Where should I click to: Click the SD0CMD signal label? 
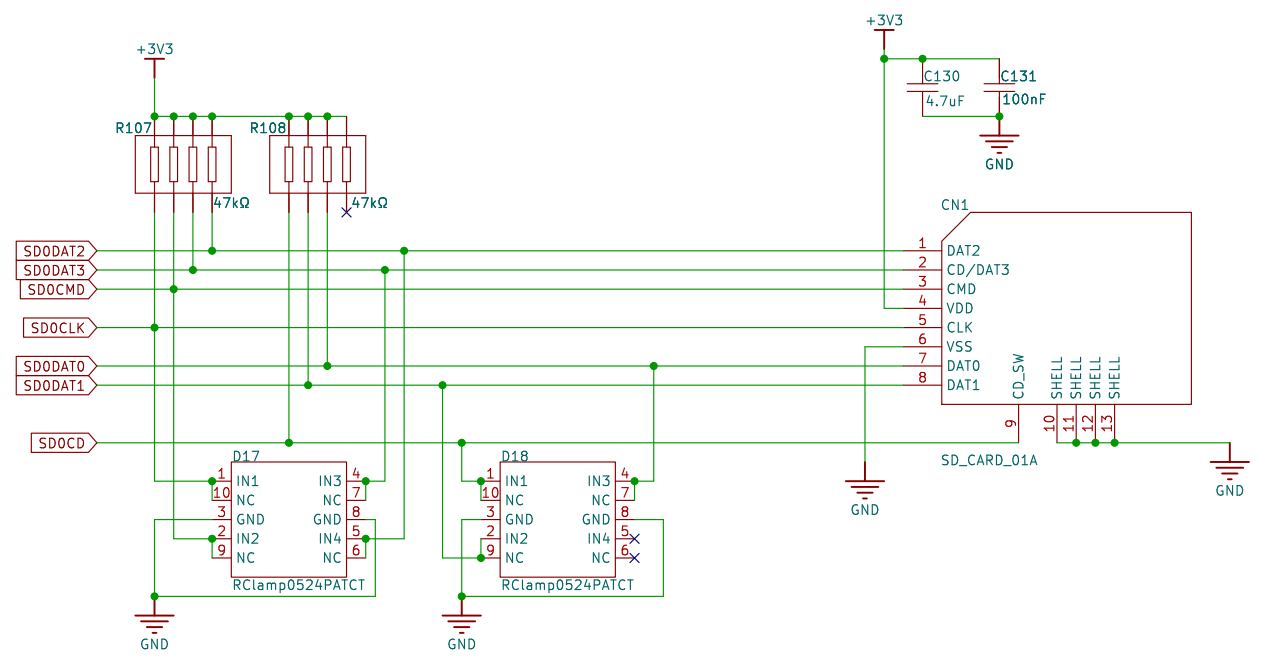57,289
